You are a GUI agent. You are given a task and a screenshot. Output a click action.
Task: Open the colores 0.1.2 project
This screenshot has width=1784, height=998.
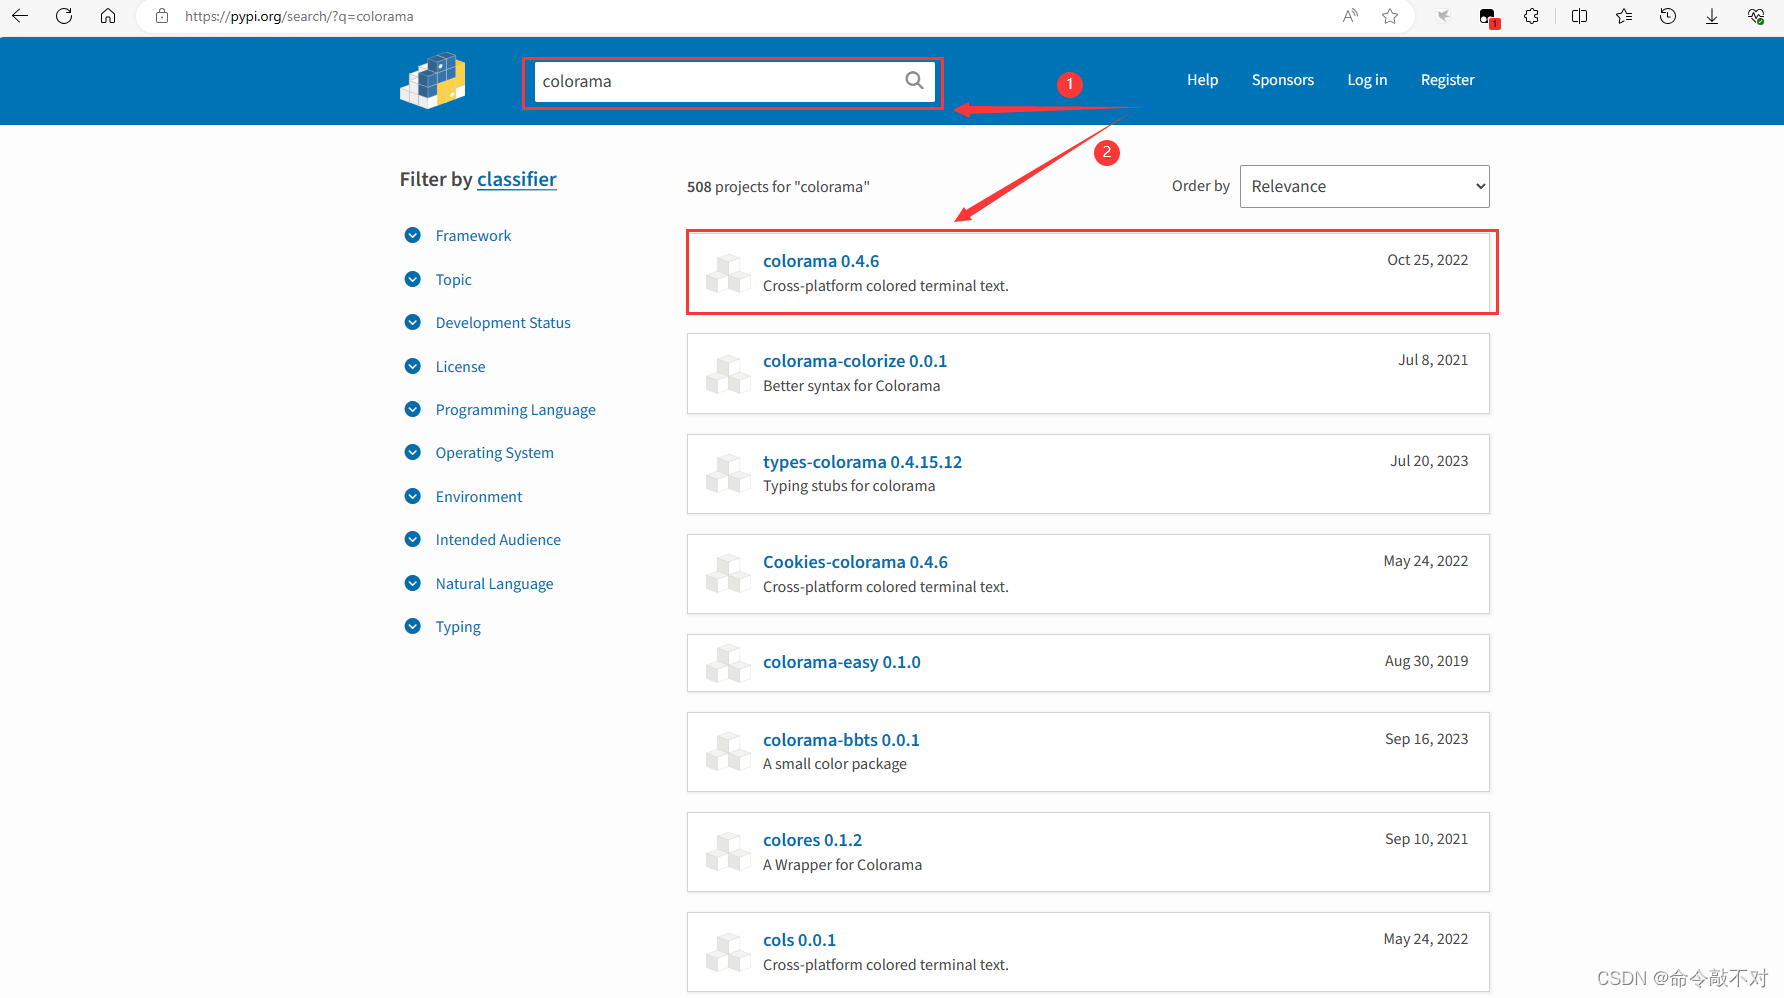pos(812,840)
